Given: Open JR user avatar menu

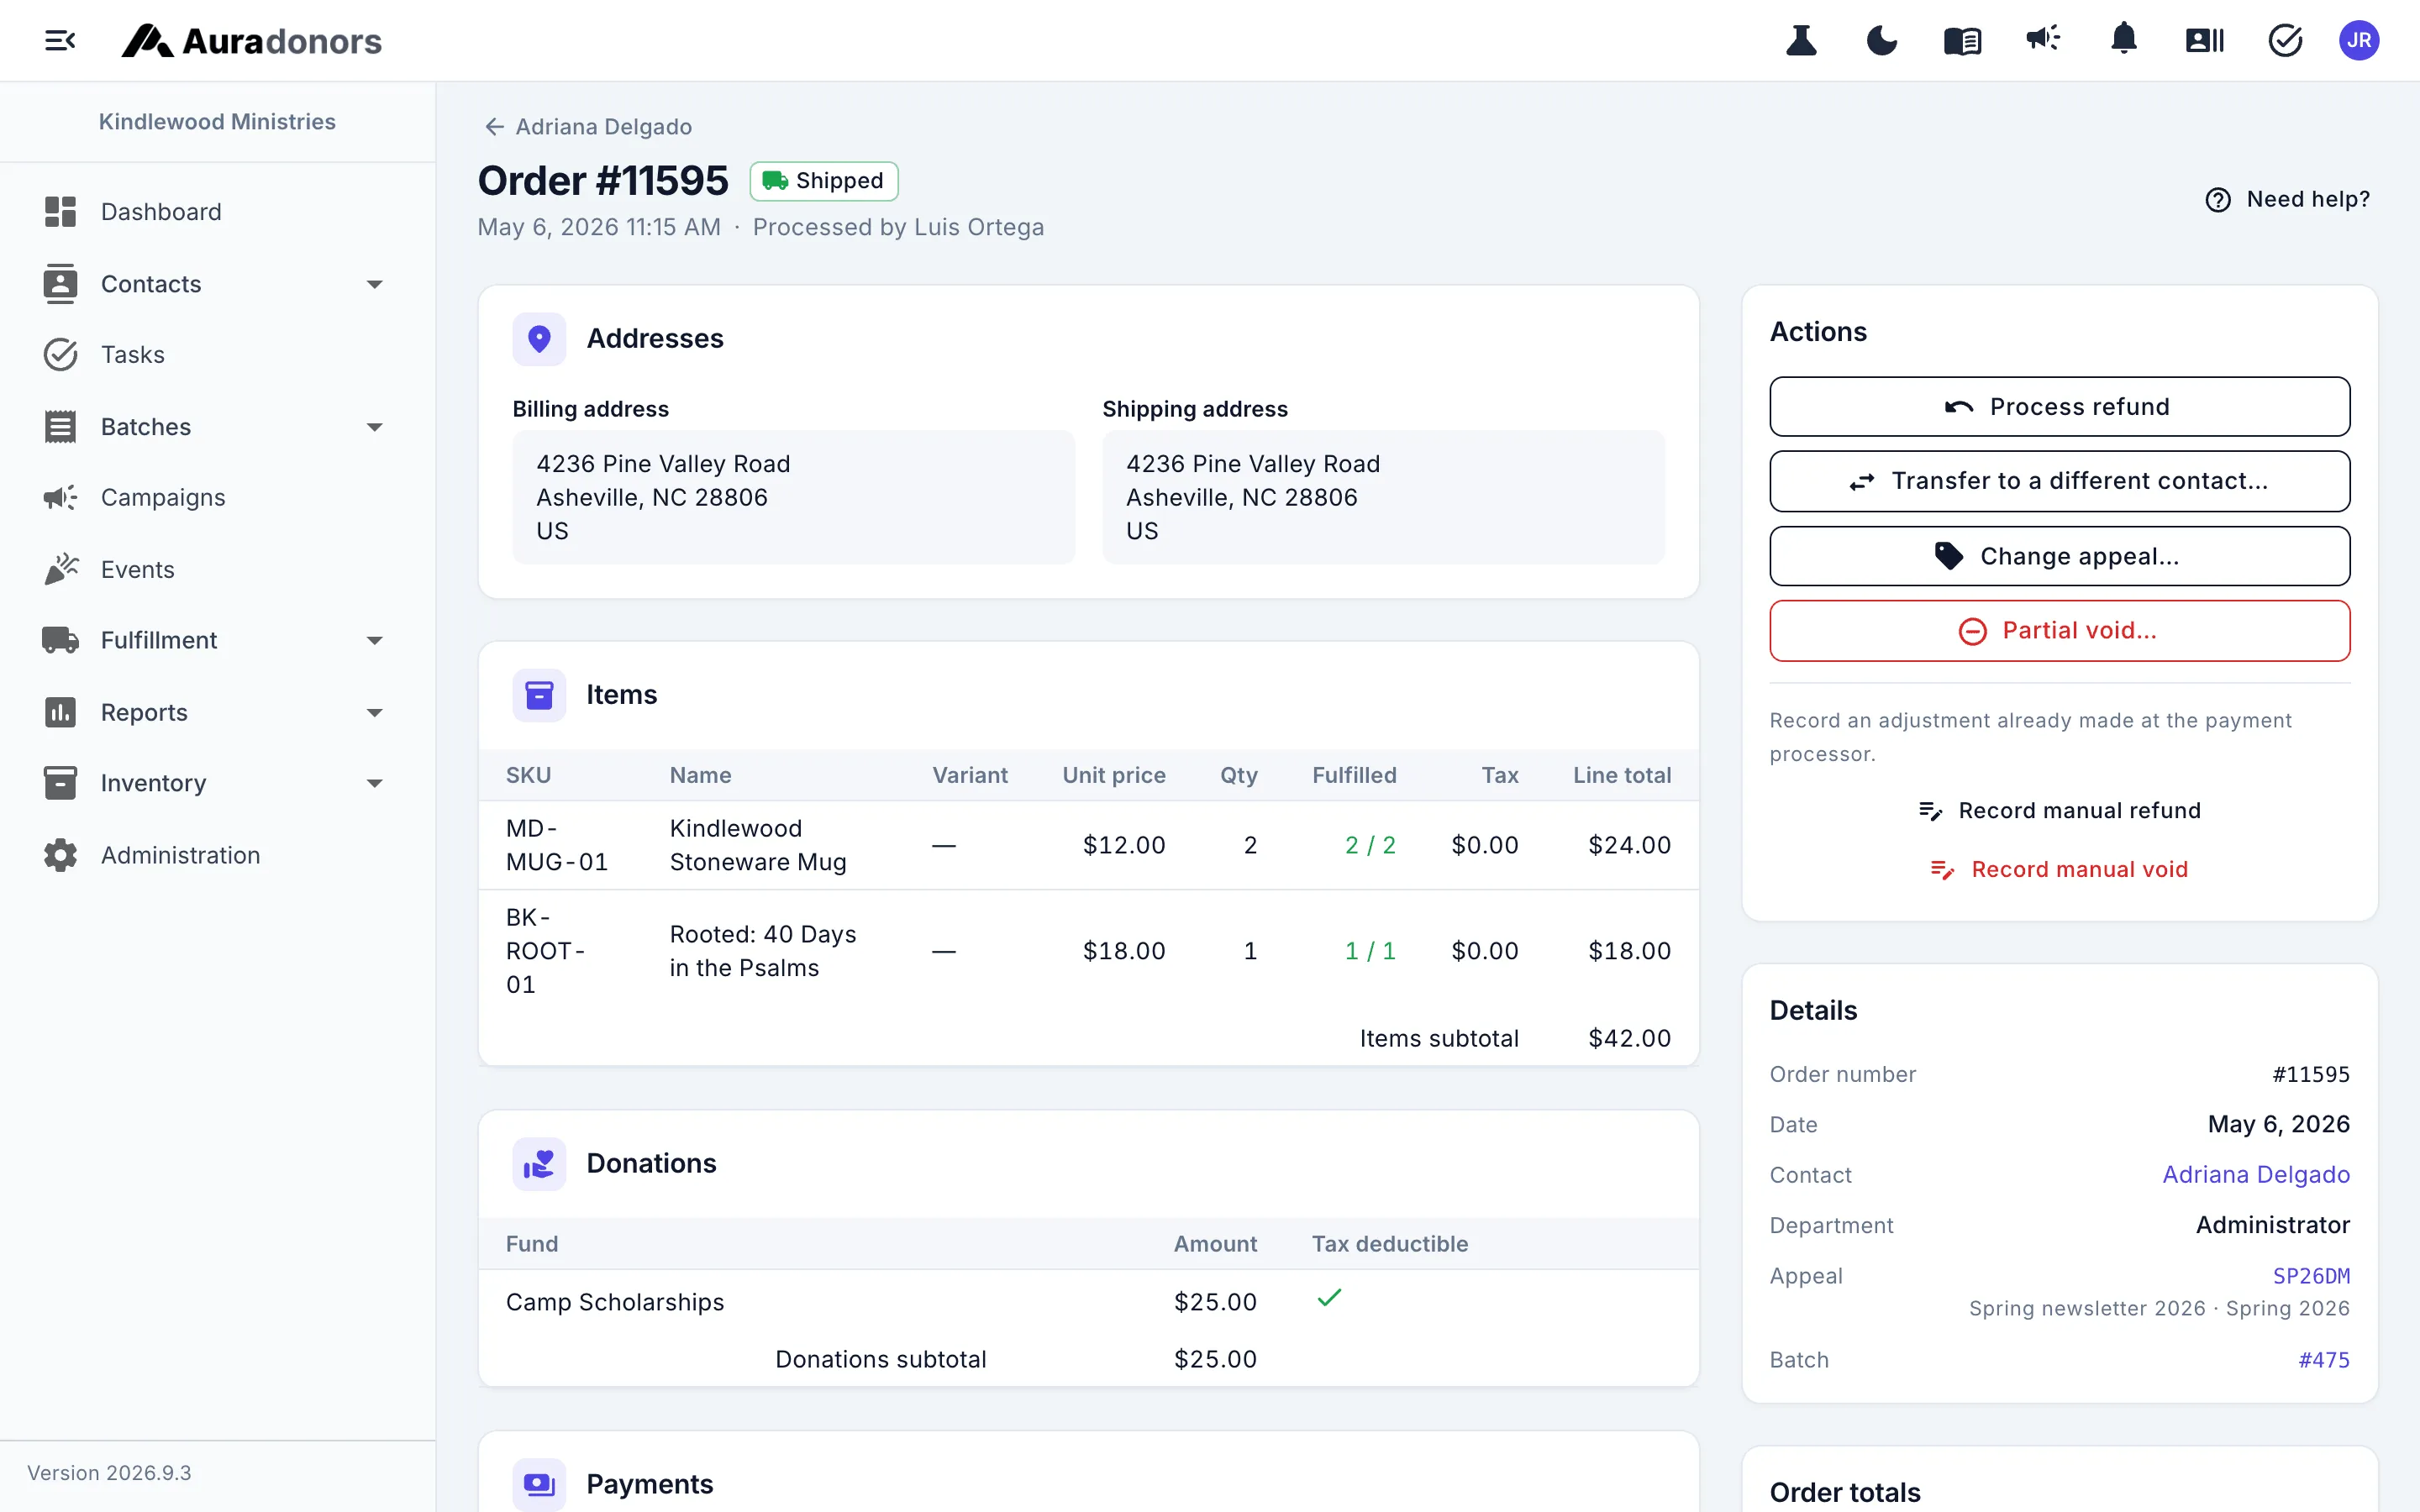Looking at the screenshot, I should click(2359, 41).
